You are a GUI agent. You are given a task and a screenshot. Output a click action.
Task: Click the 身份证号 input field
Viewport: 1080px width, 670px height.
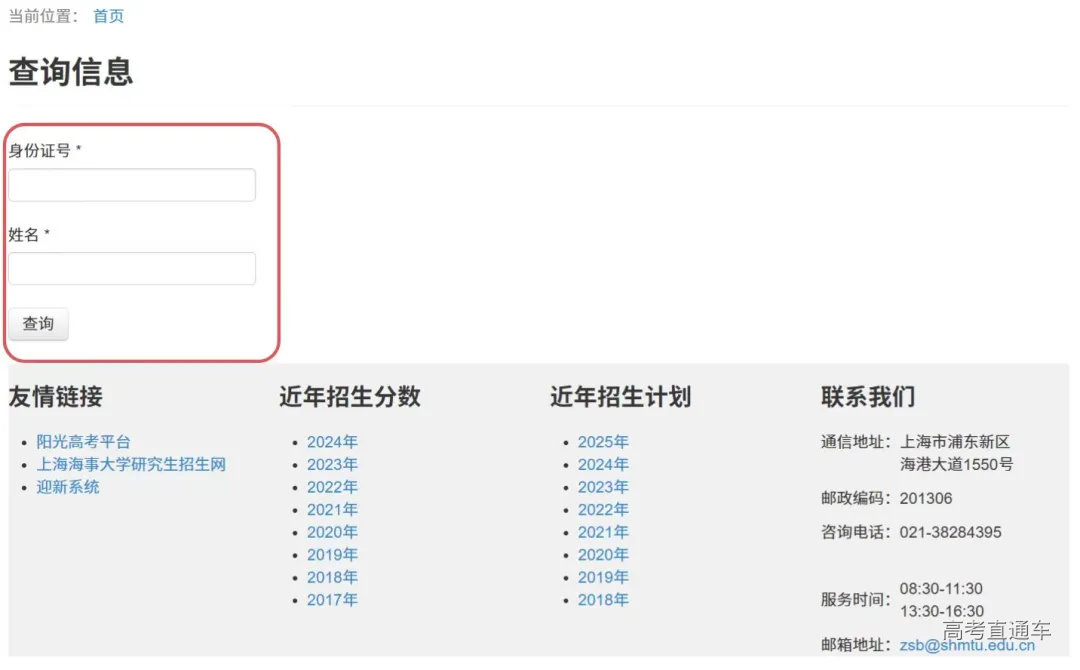pos(131,184)
